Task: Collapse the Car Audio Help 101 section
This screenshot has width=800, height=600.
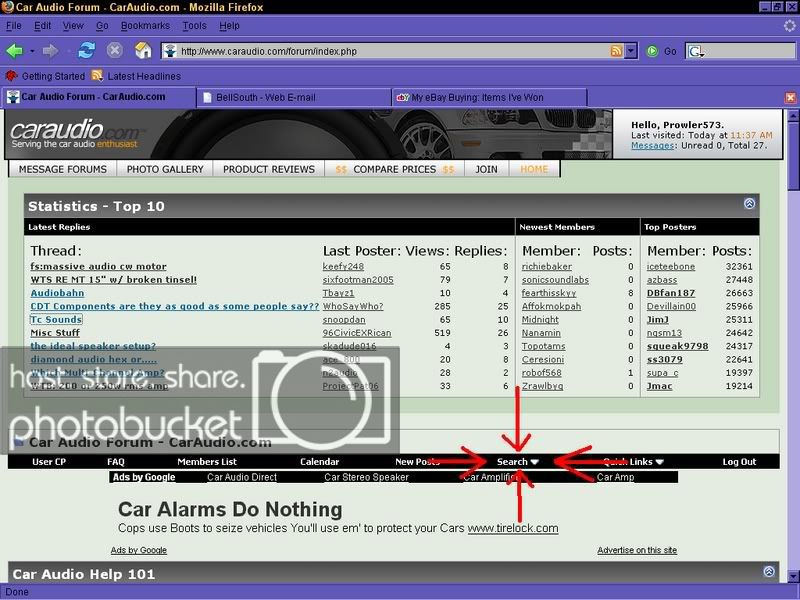Action: point(769,571)
